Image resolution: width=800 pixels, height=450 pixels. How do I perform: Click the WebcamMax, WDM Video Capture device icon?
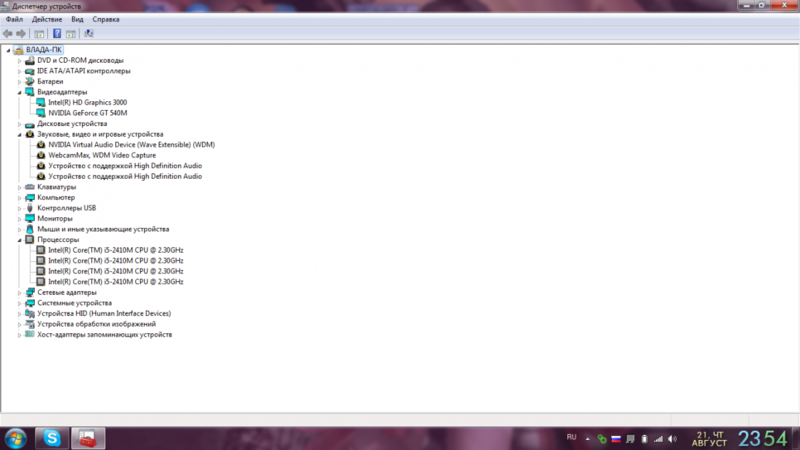click(41, 155)
